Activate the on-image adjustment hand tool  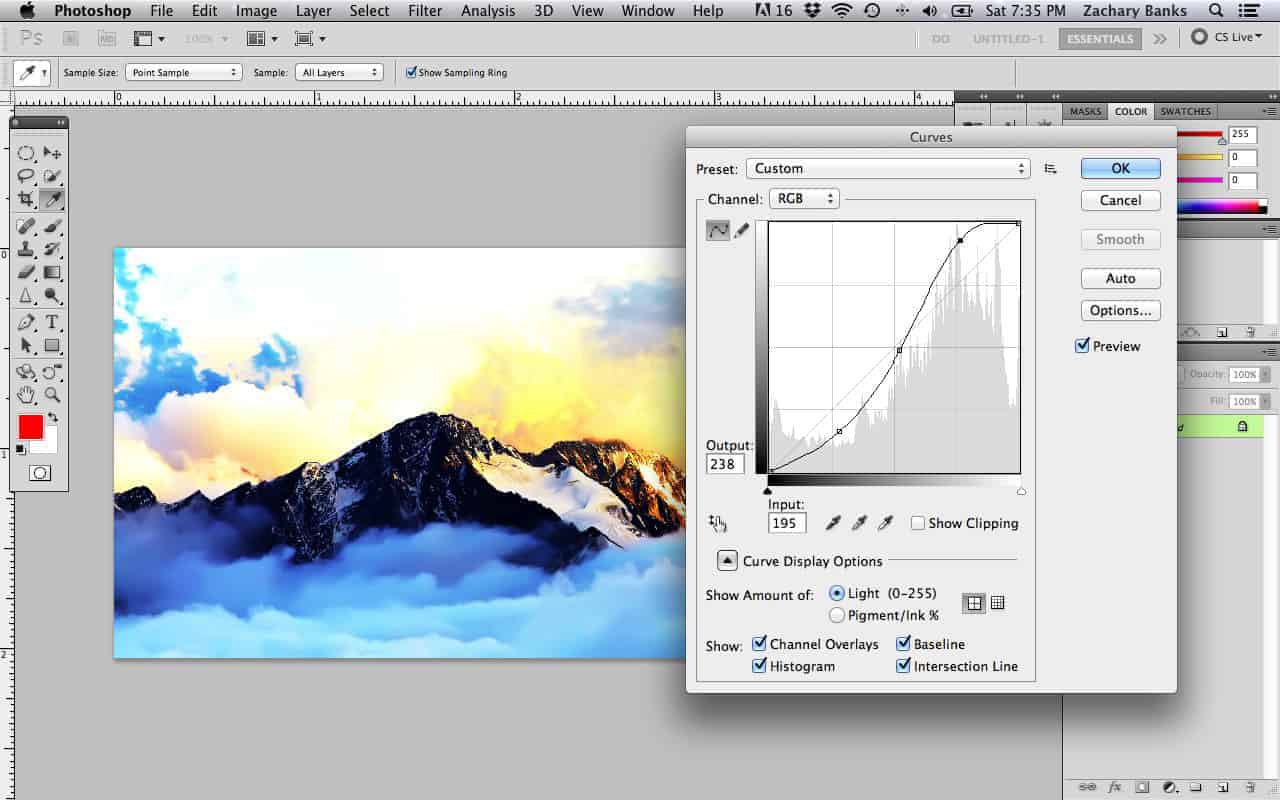tap(716, 523)
